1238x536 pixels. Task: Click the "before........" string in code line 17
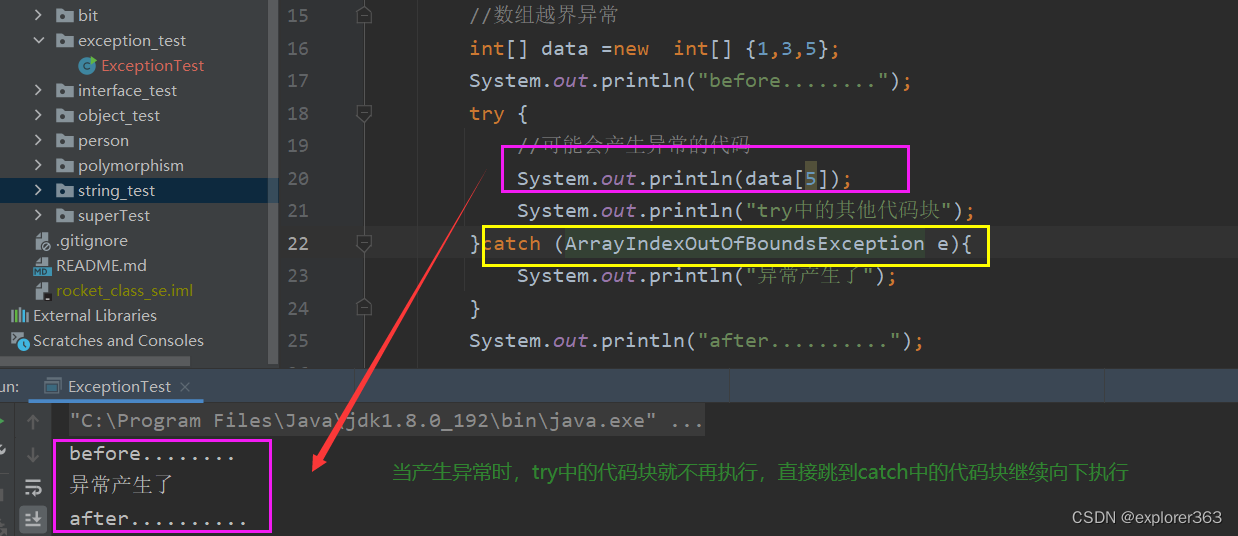792,81
